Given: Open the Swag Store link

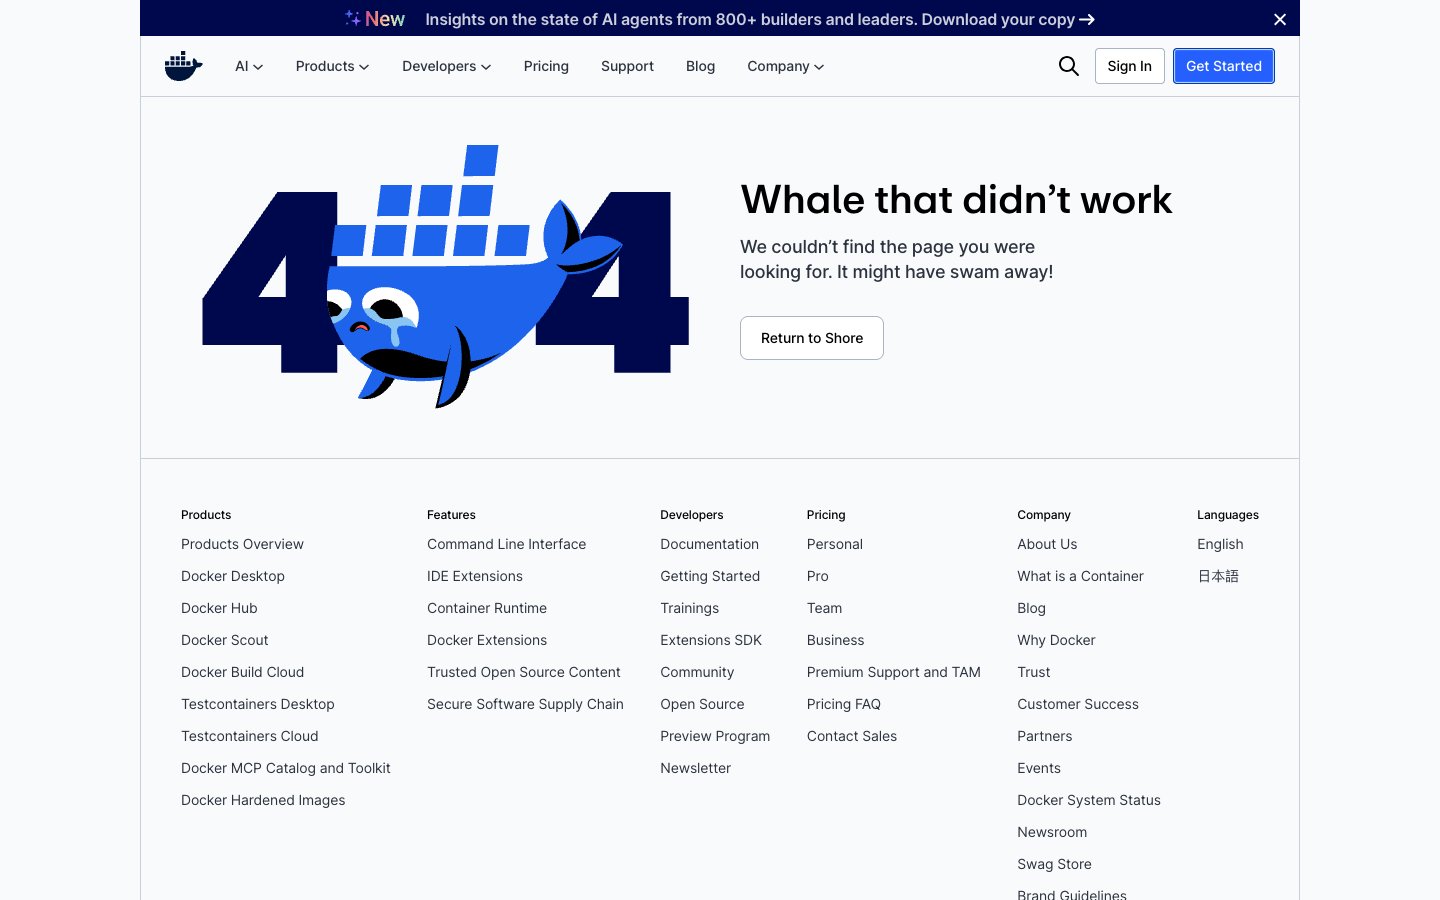Looking at the screenshot, I should pos(1054,864).
